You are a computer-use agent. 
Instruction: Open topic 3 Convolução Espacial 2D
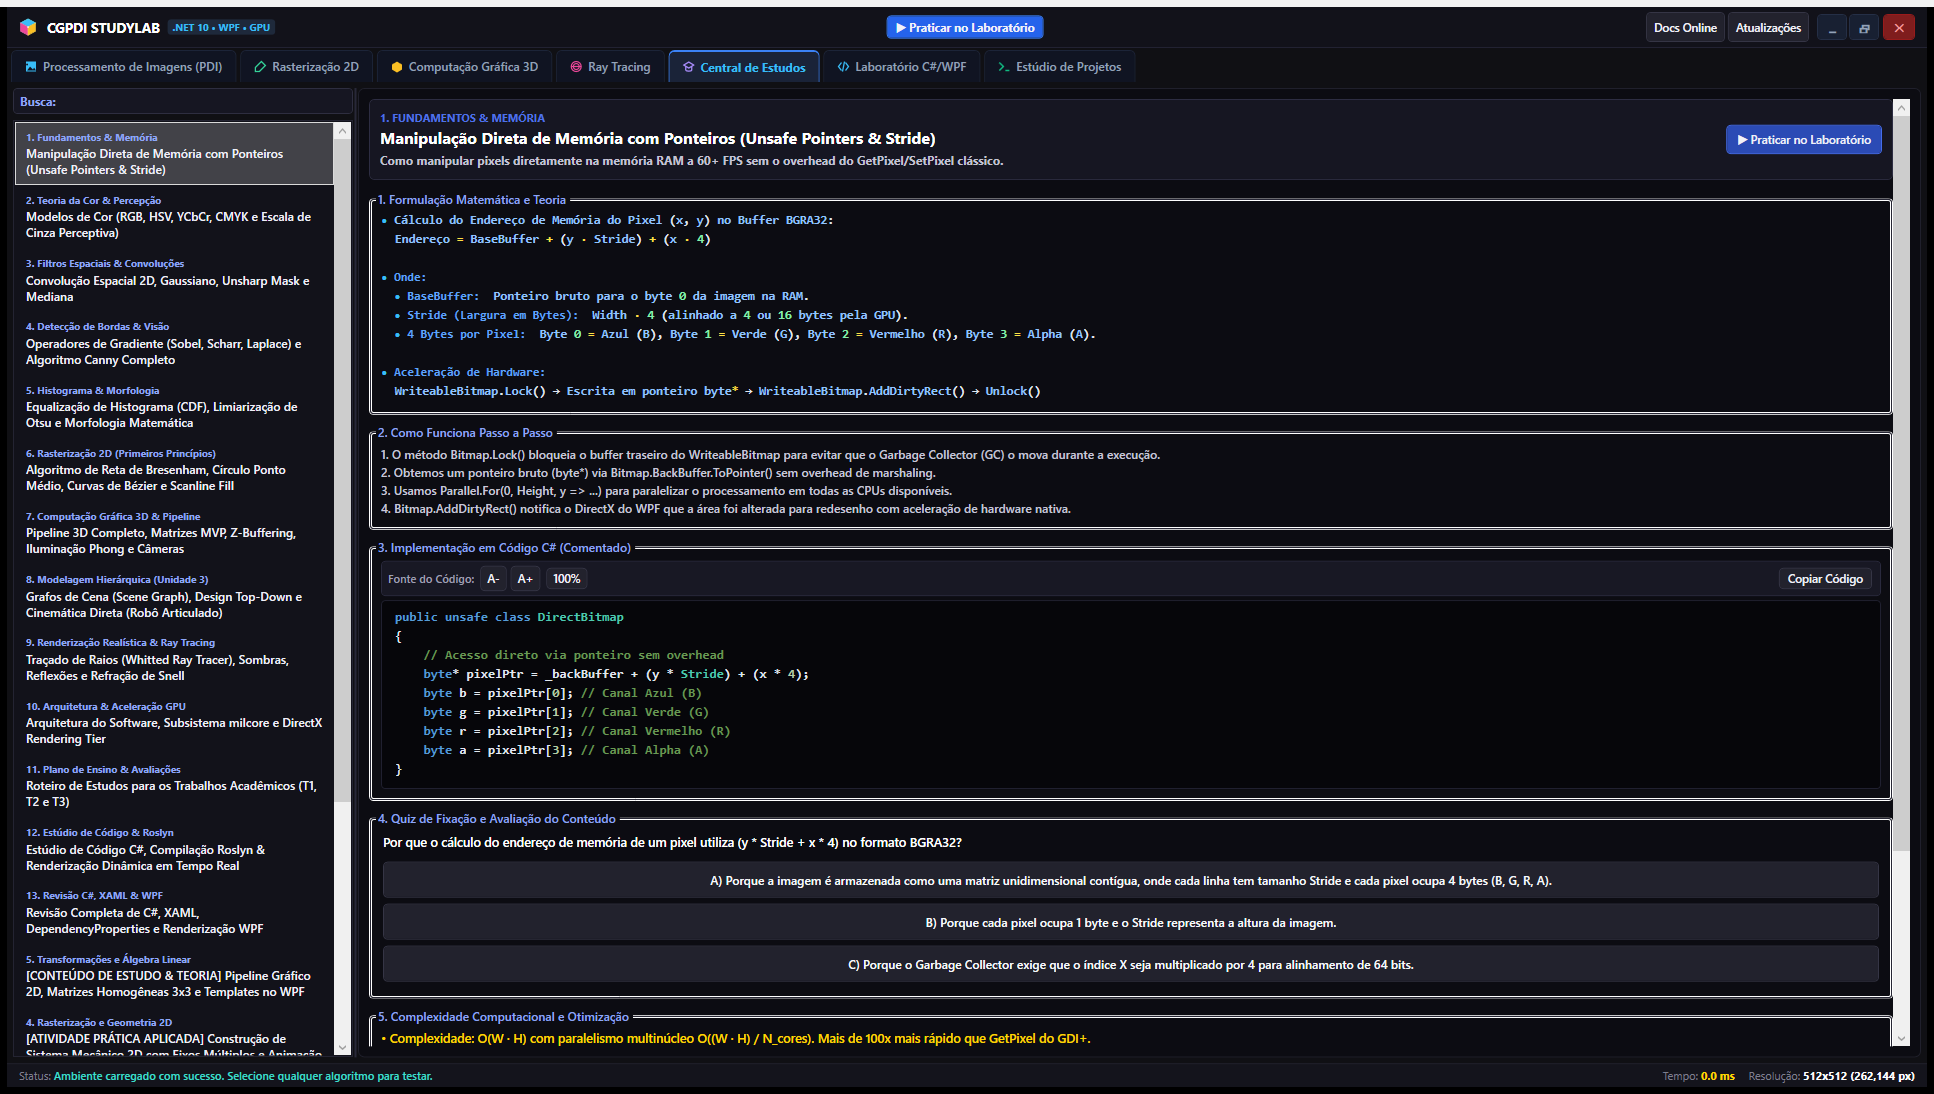click(x=174, y=280)
